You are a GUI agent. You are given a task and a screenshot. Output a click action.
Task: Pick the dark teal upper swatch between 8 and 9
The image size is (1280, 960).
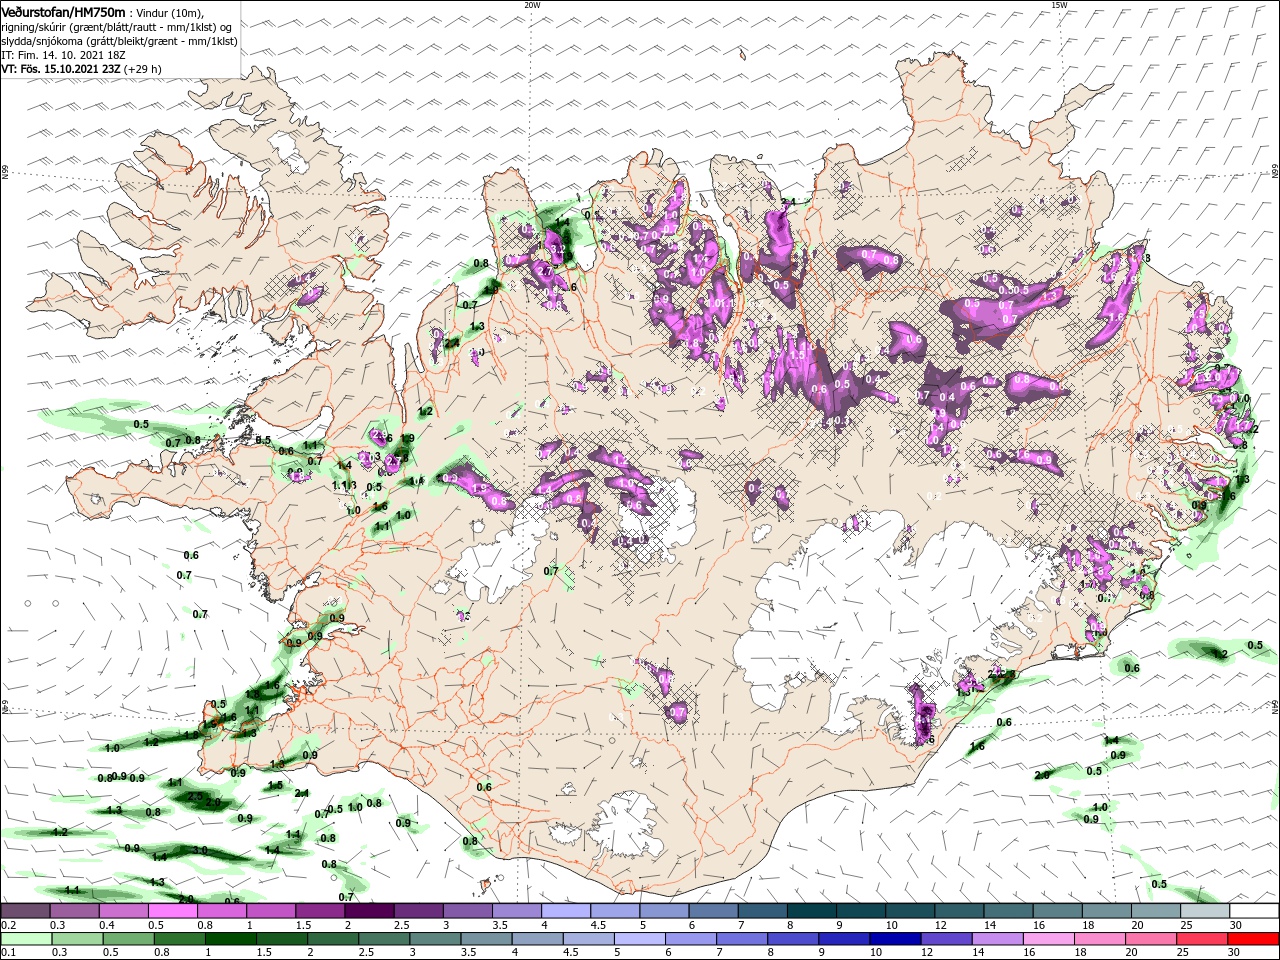(812, 910)
